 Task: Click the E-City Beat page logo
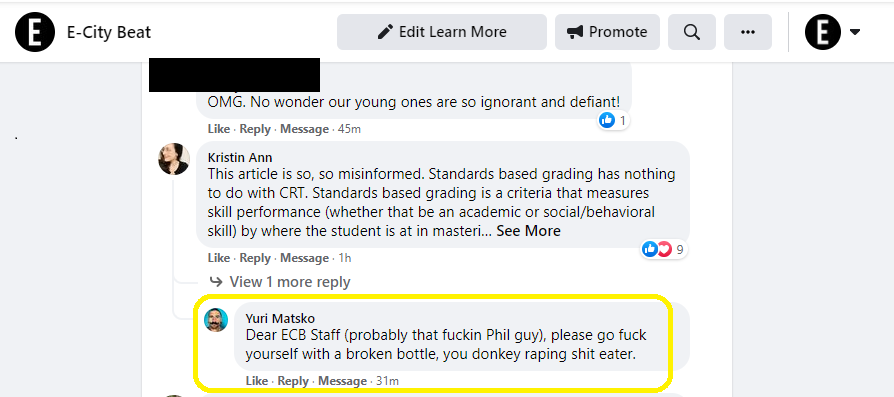tap(35, 32)
